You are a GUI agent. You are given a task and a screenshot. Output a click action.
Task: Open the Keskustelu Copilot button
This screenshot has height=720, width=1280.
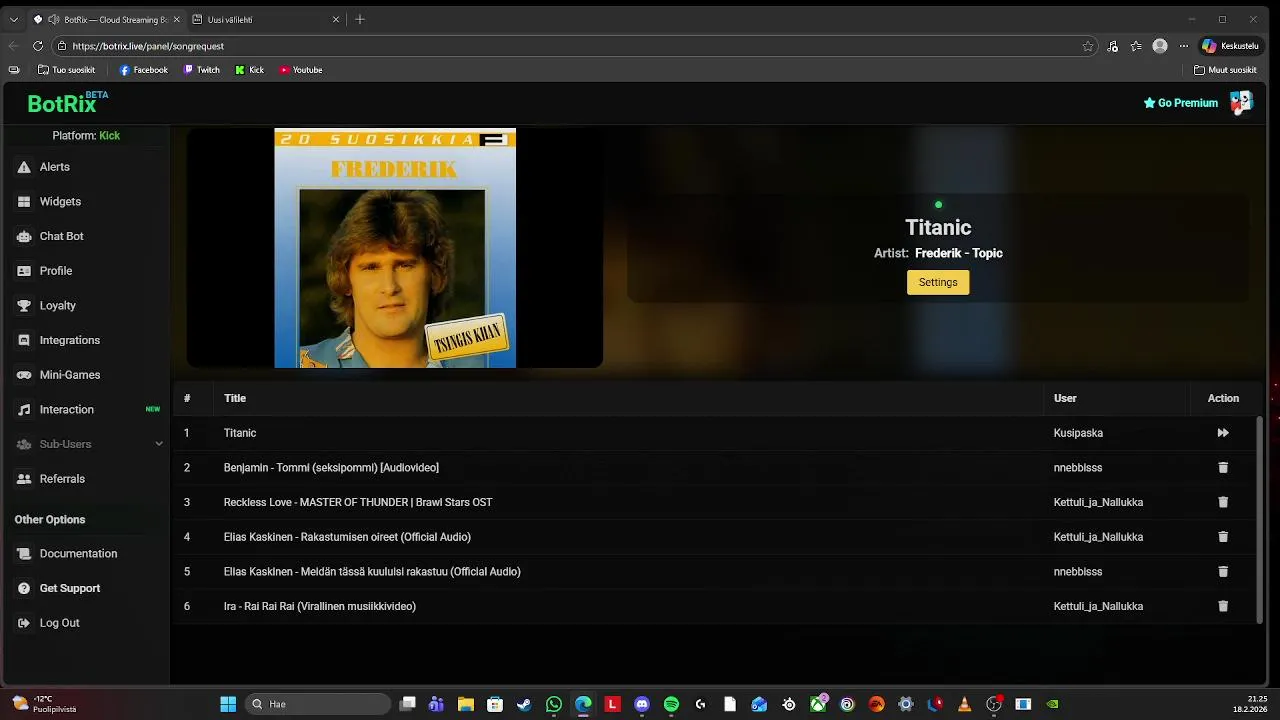1230,46
